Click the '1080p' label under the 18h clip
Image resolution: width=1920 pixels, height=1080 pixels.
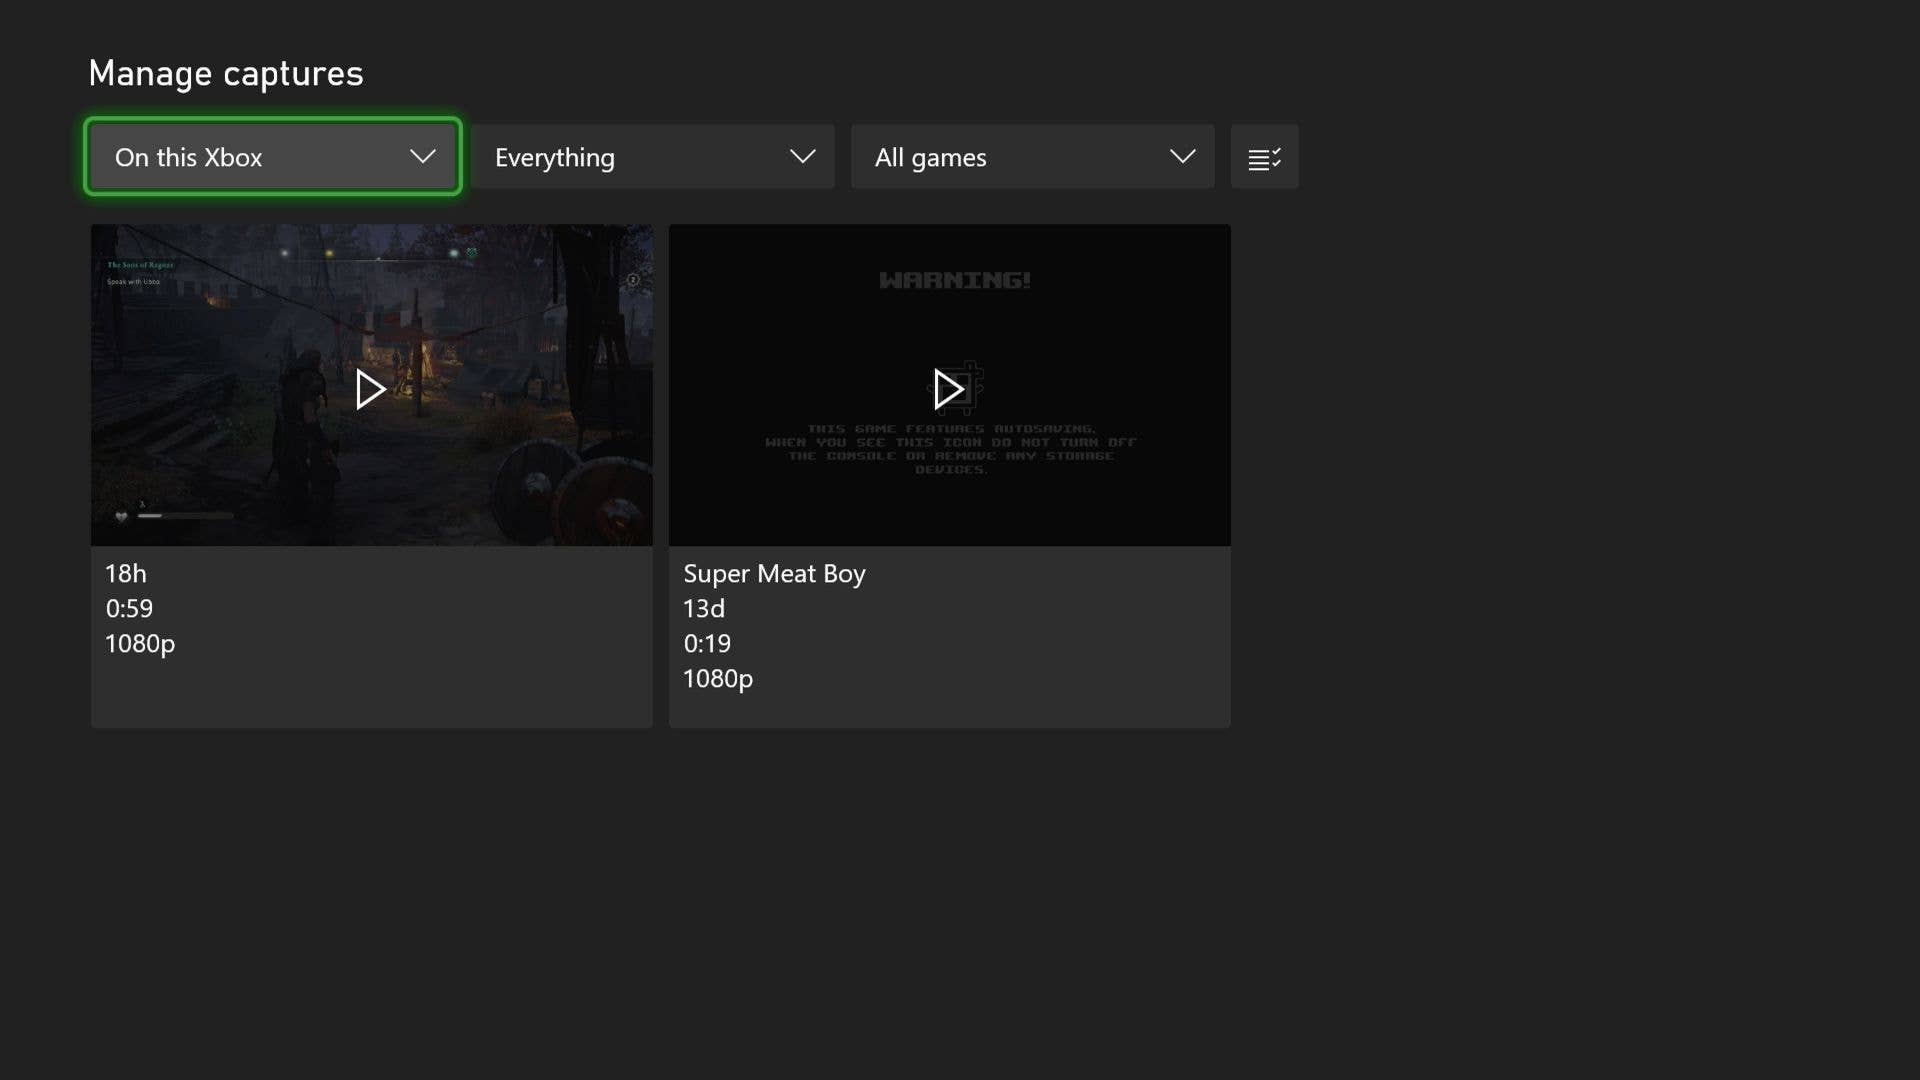pyautogui.click(x=140, y=644)
